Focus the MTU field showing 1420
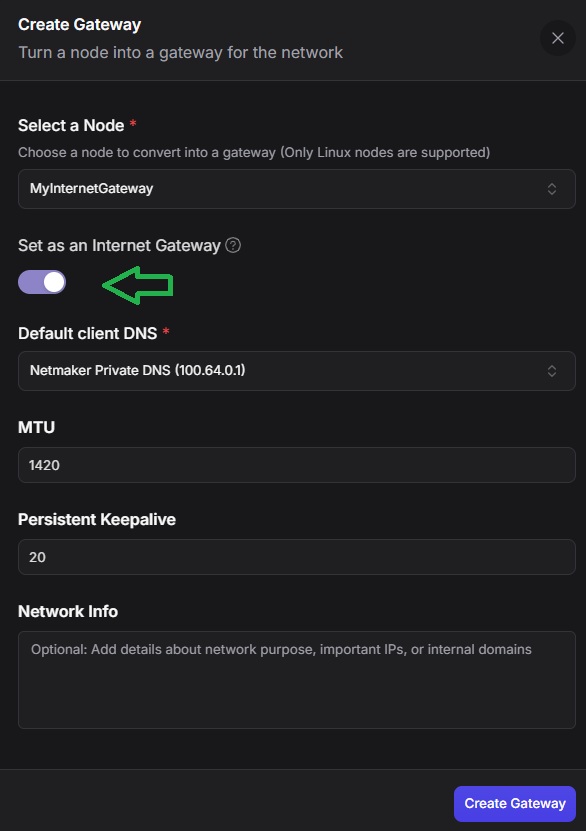Screen dimensions: 586x831 [x=297, y=465]
